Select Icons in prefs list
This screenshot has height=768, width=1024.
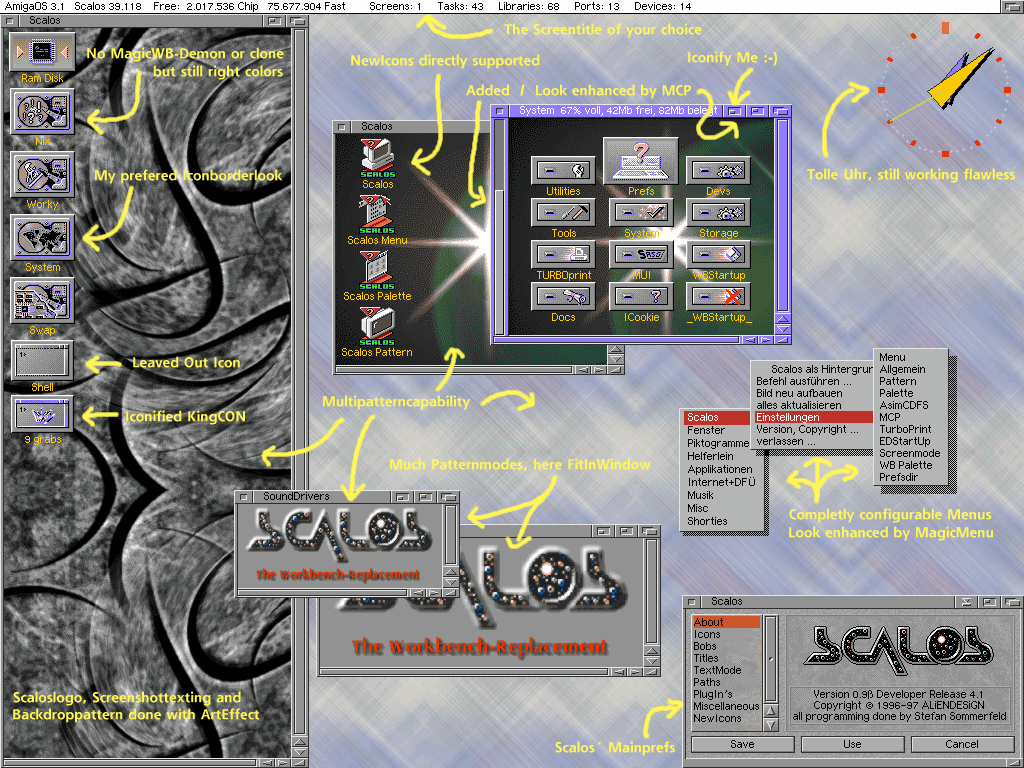click(x=726, y=634)
